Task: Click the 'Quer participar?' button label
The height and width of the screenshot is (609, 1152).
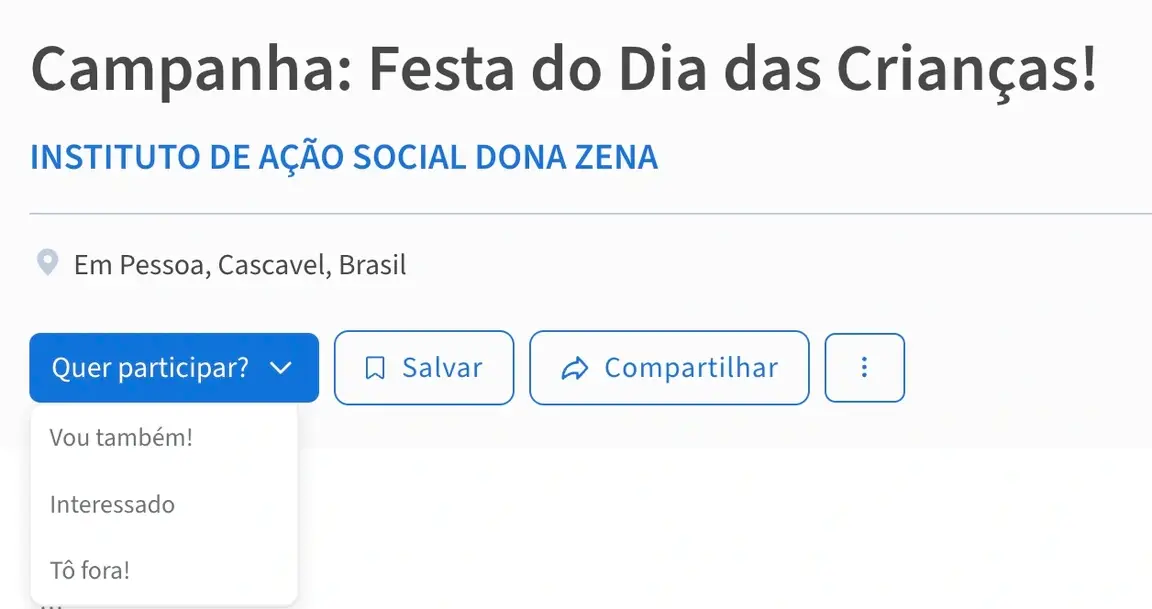Action: pyautogui.click(x=150, y=368)
